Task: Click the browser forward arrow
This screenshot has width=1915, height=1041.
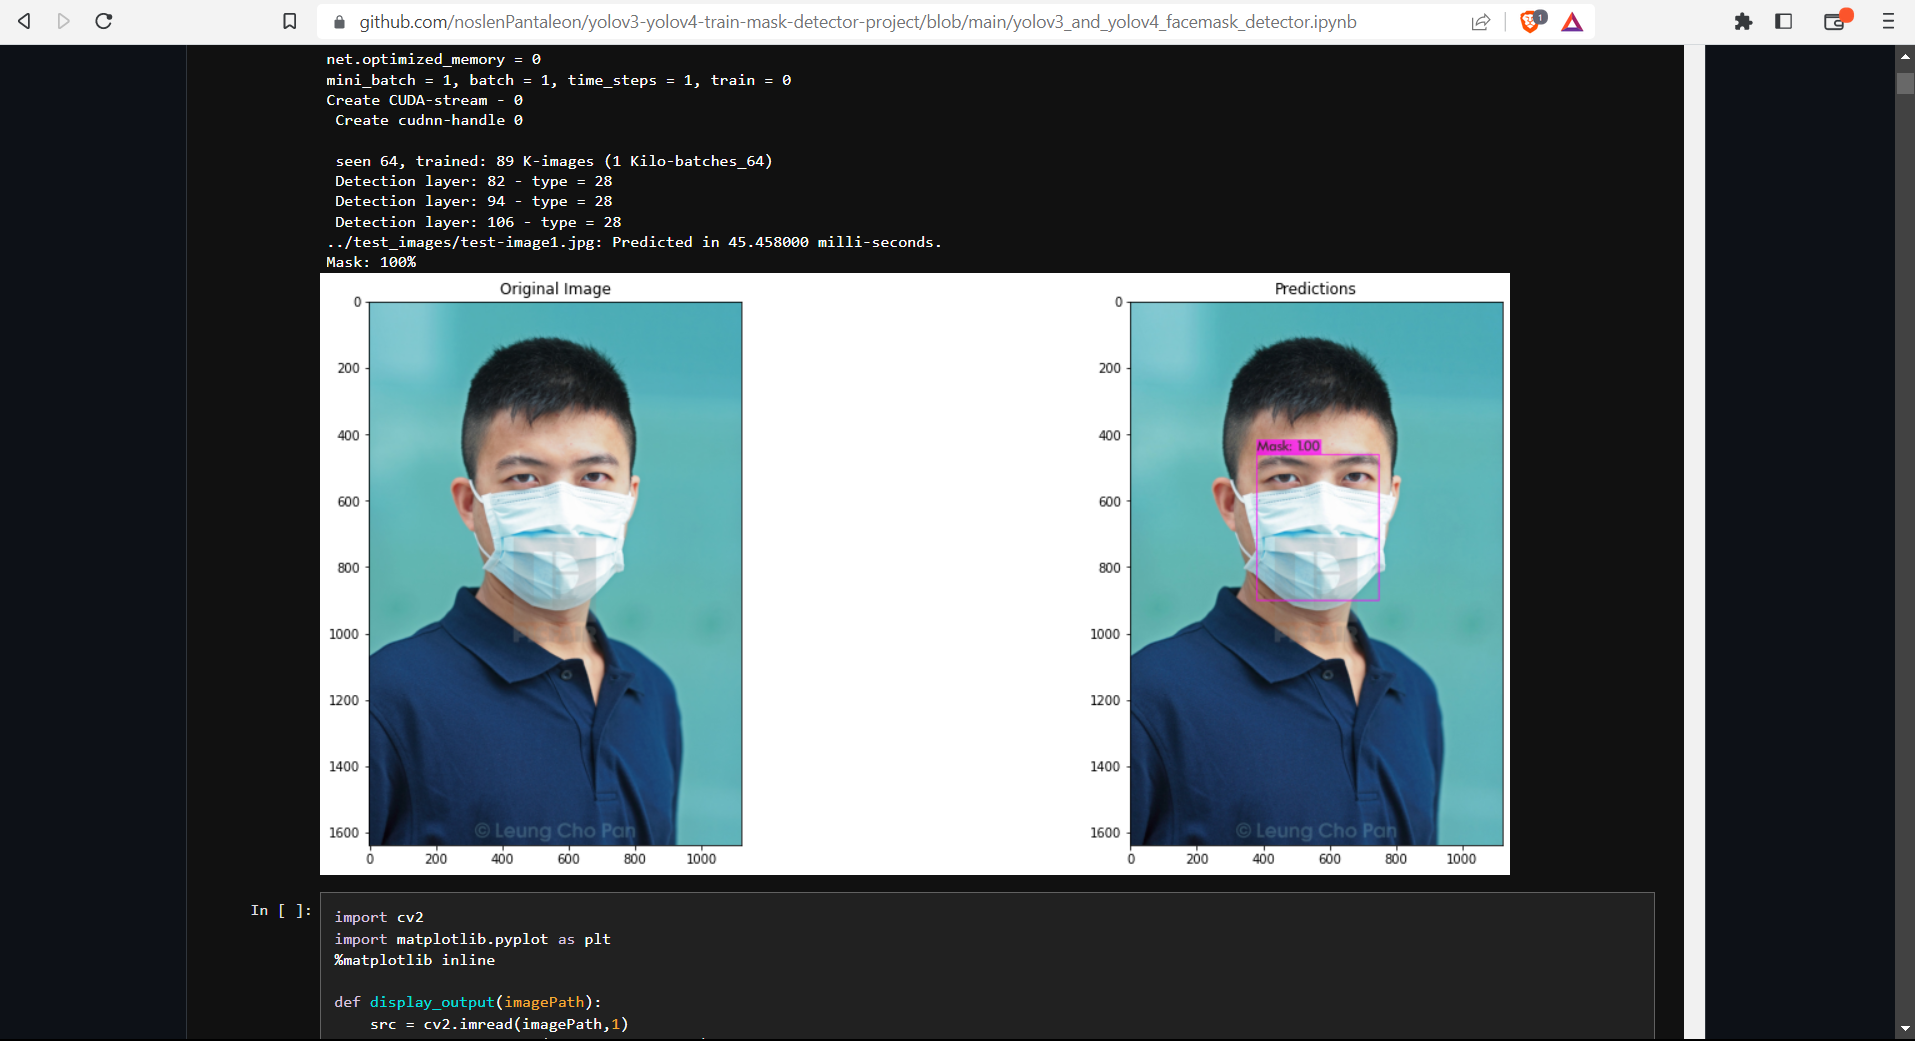Action: click(x=64, y=21)
